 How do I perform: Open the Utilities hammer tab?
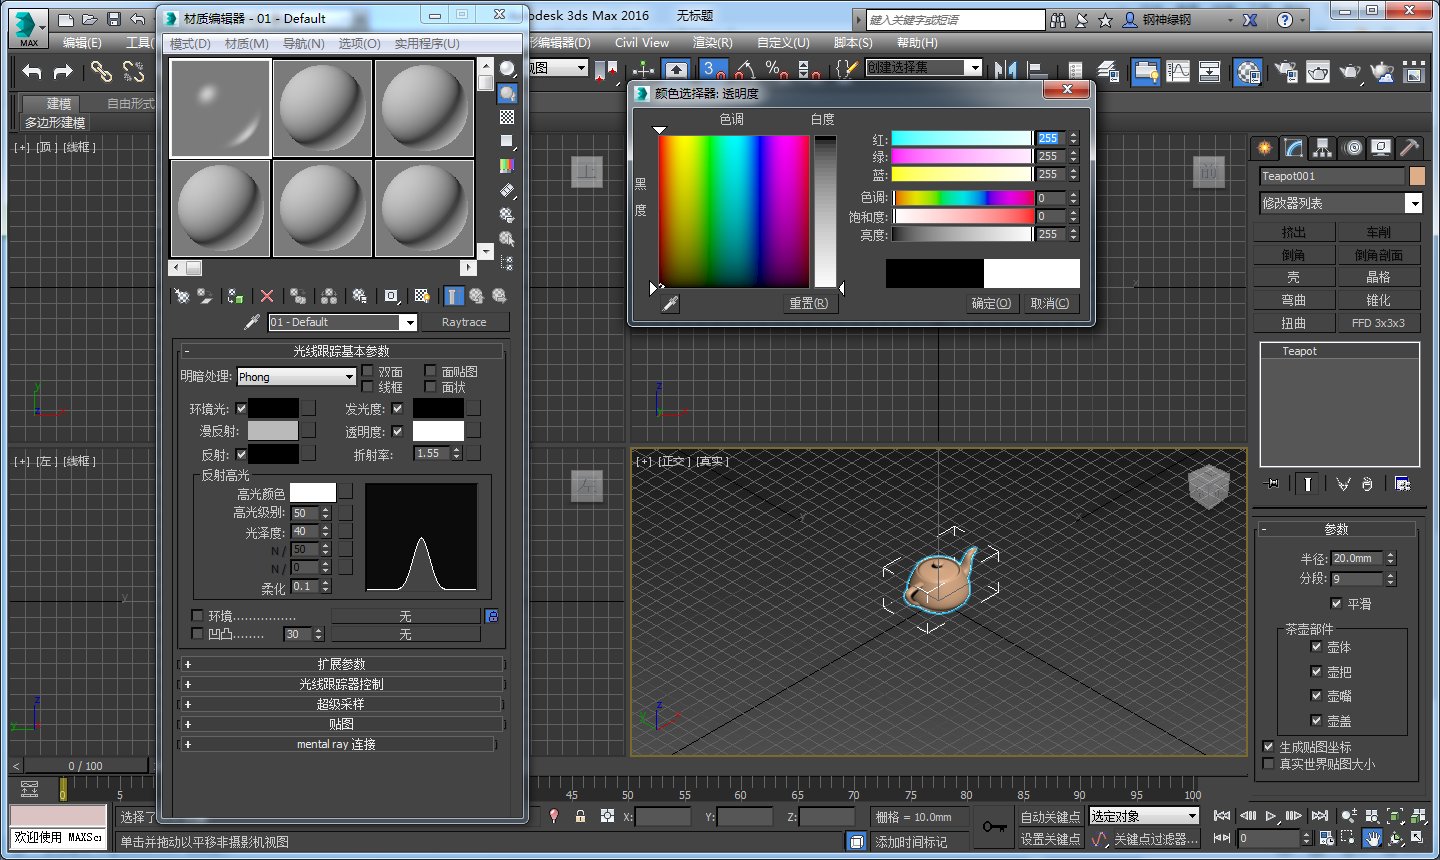click(1409, 148)
